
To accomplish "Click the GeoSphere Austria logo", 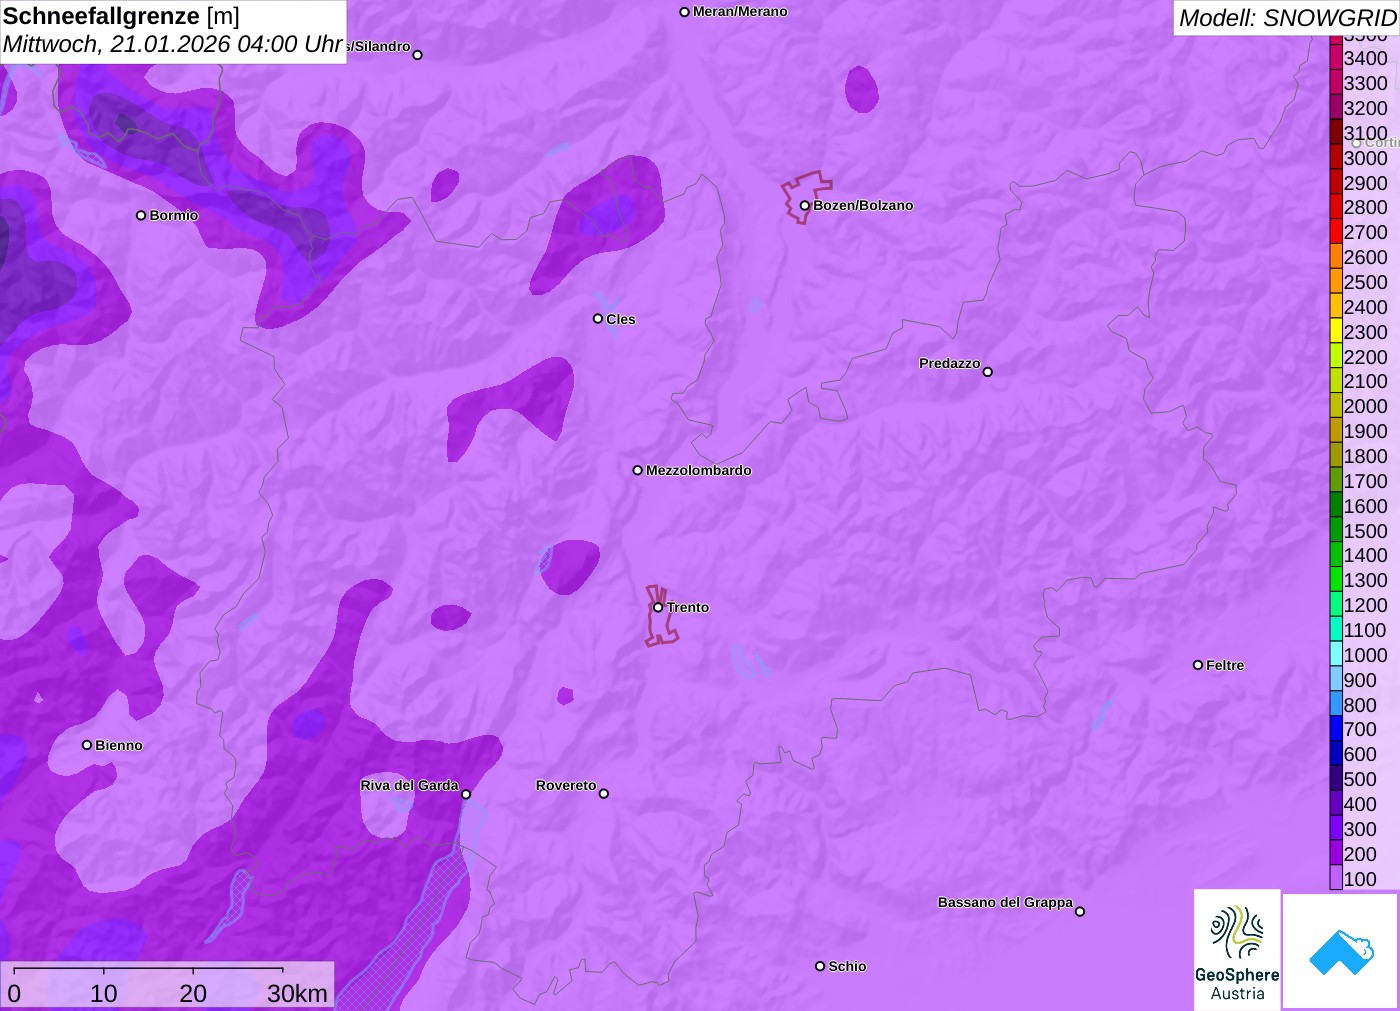I will coord(1237,949).
